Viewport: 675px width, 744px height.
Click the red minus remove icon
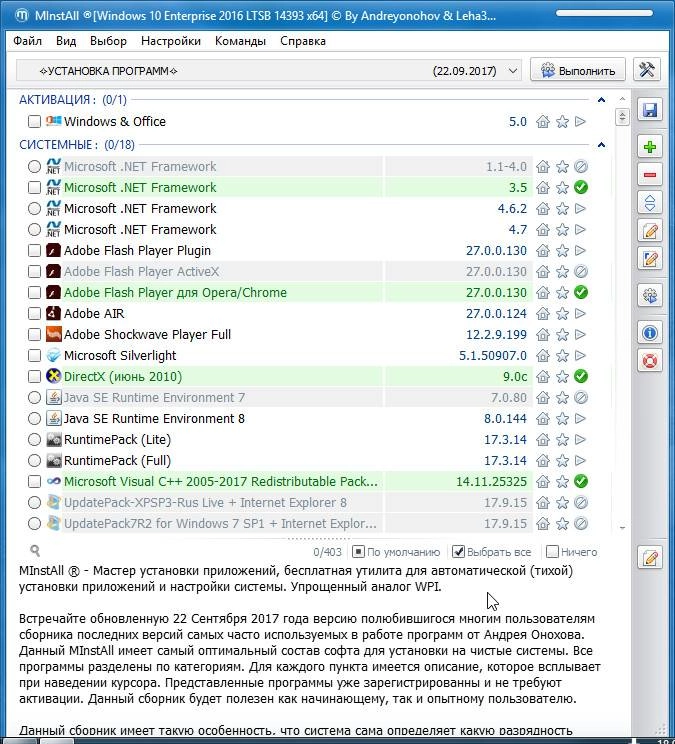649,175
